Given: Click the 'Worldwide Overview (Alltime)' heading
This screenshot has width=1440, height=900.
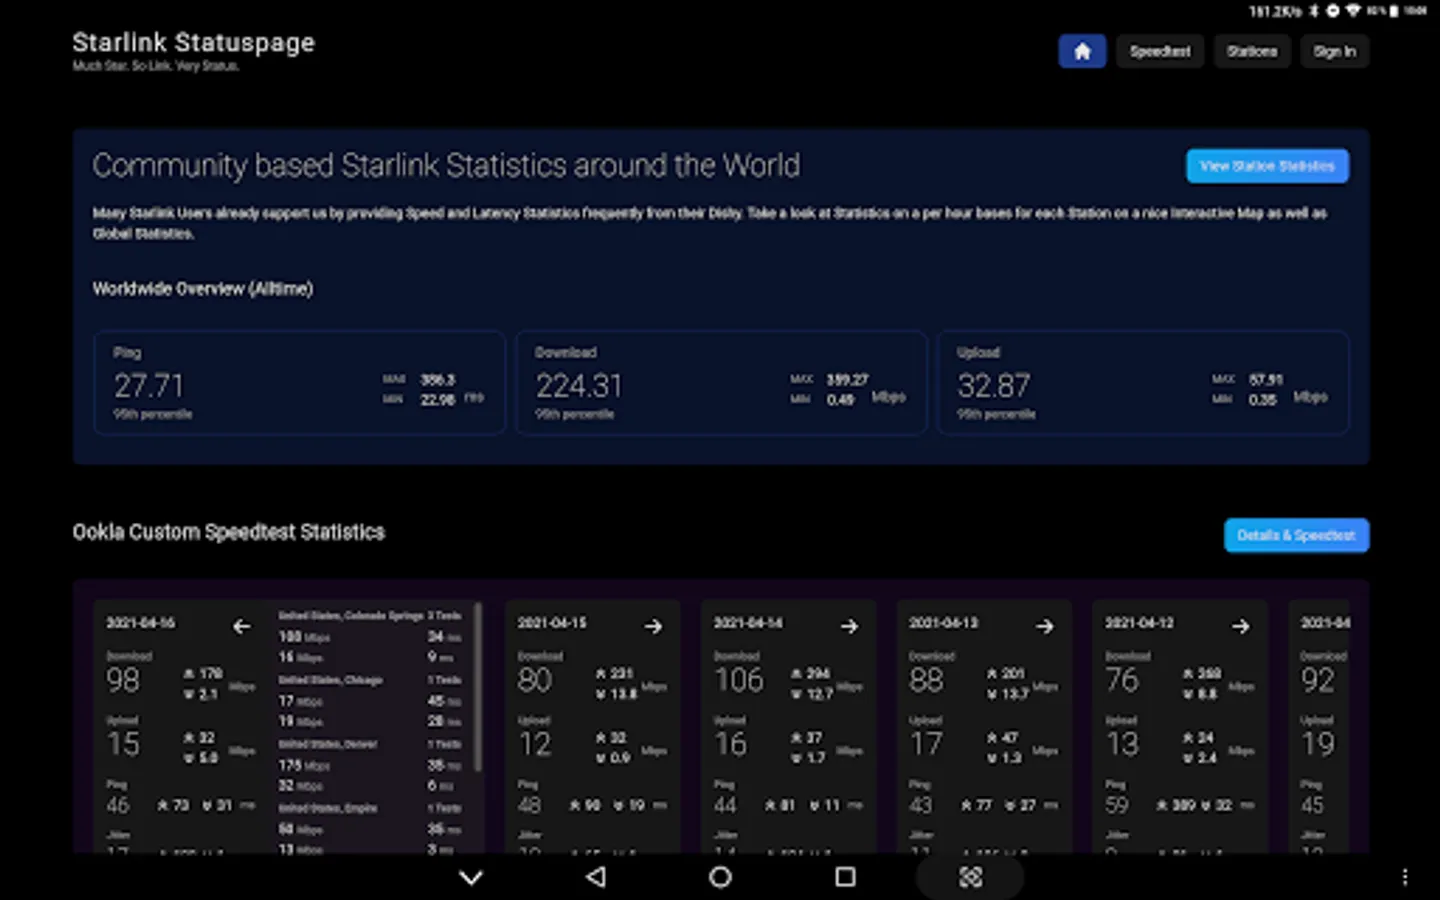Looking at the screenshot, I should [203, 289].
